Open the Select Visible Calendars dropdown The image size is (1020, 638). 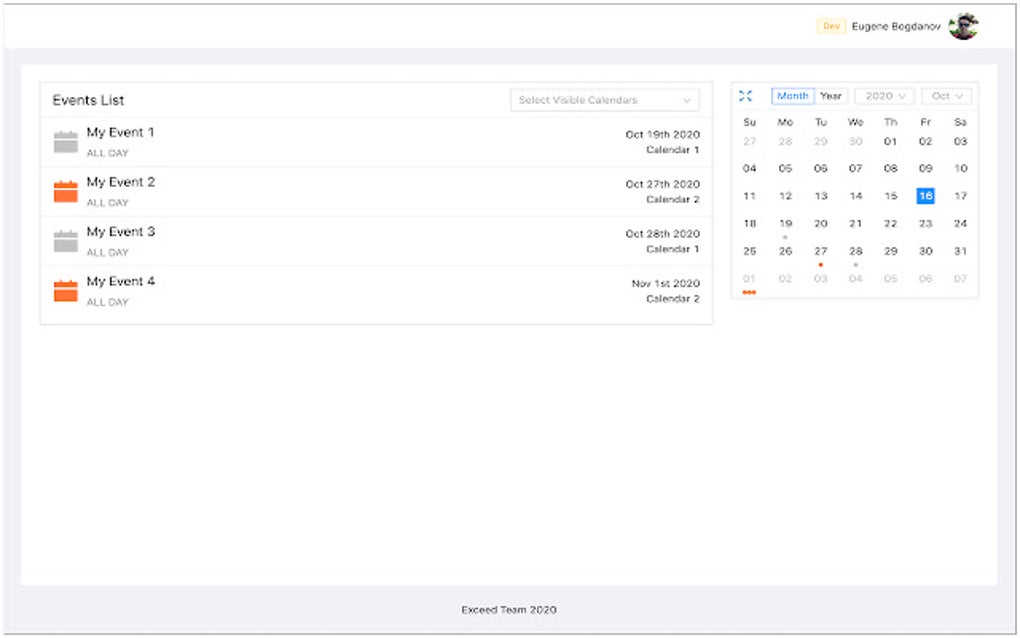click(x=605, y=100)
